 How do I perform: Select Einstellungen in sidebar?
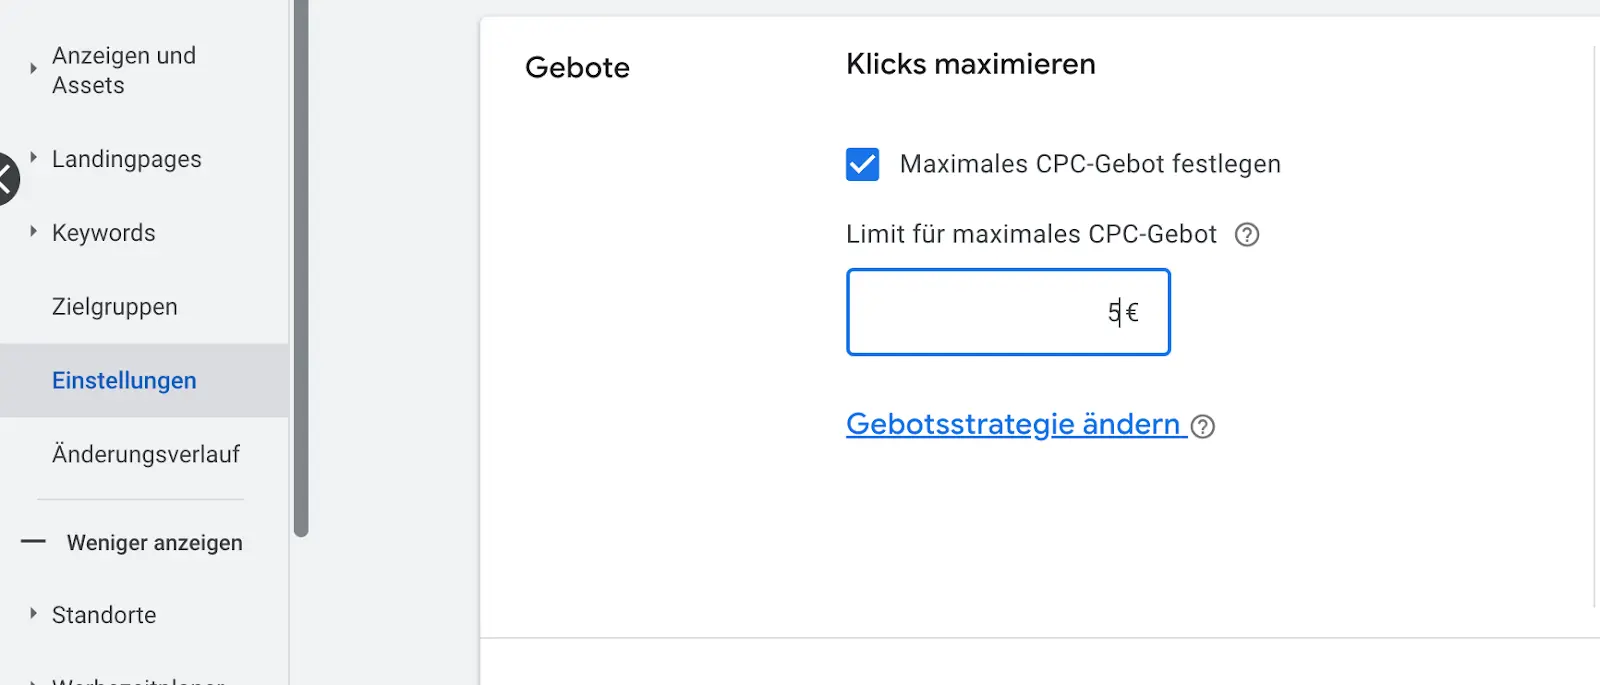[124, 381]
